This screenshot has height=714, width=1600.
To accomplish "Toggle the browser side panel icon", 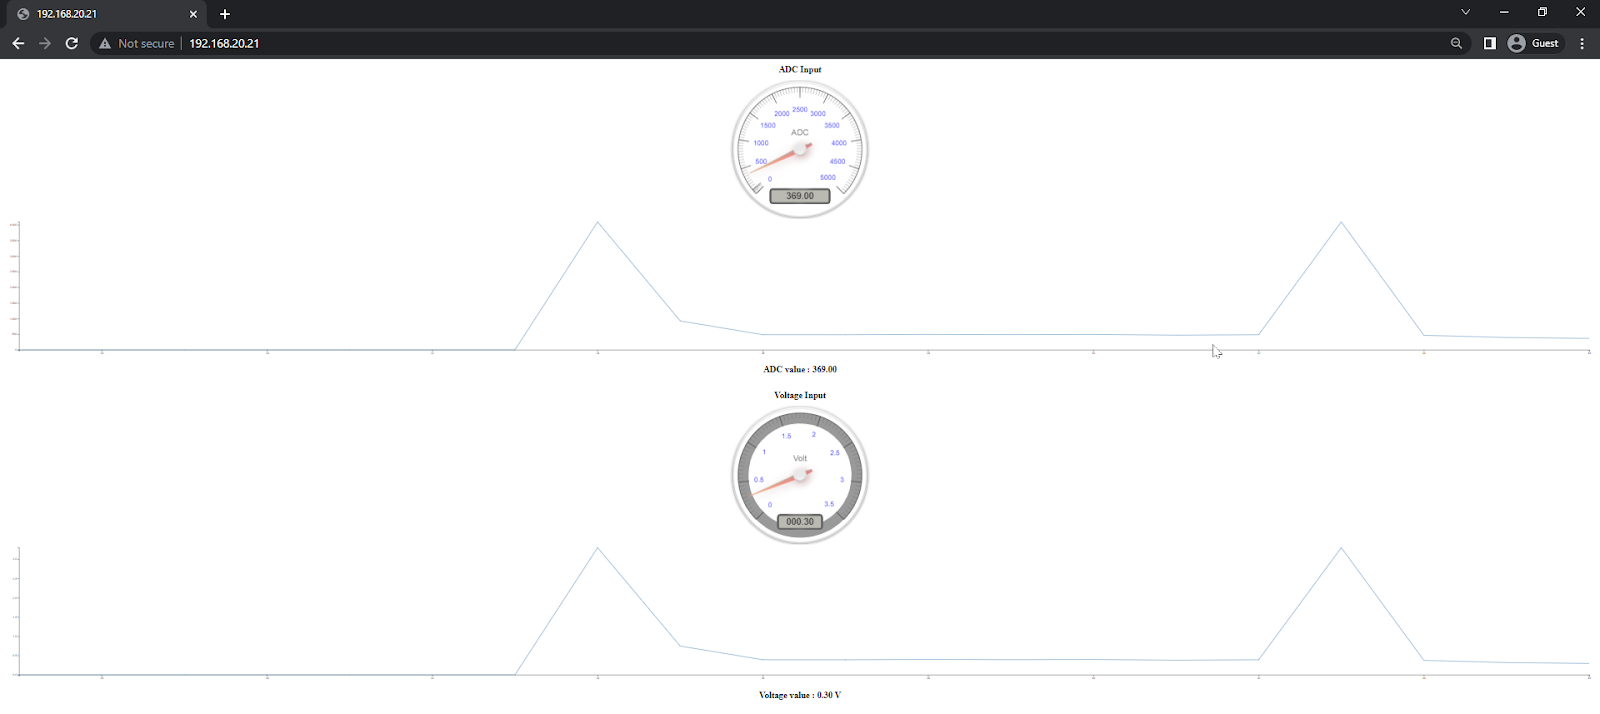I will [1489, 43].
